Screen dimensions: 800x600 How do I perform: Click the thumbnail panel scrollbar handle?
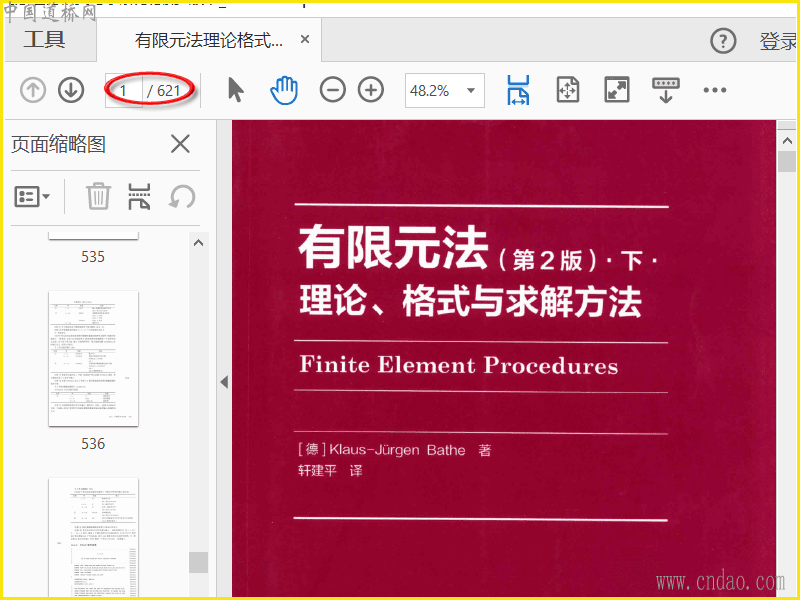[x=198, y=562]
